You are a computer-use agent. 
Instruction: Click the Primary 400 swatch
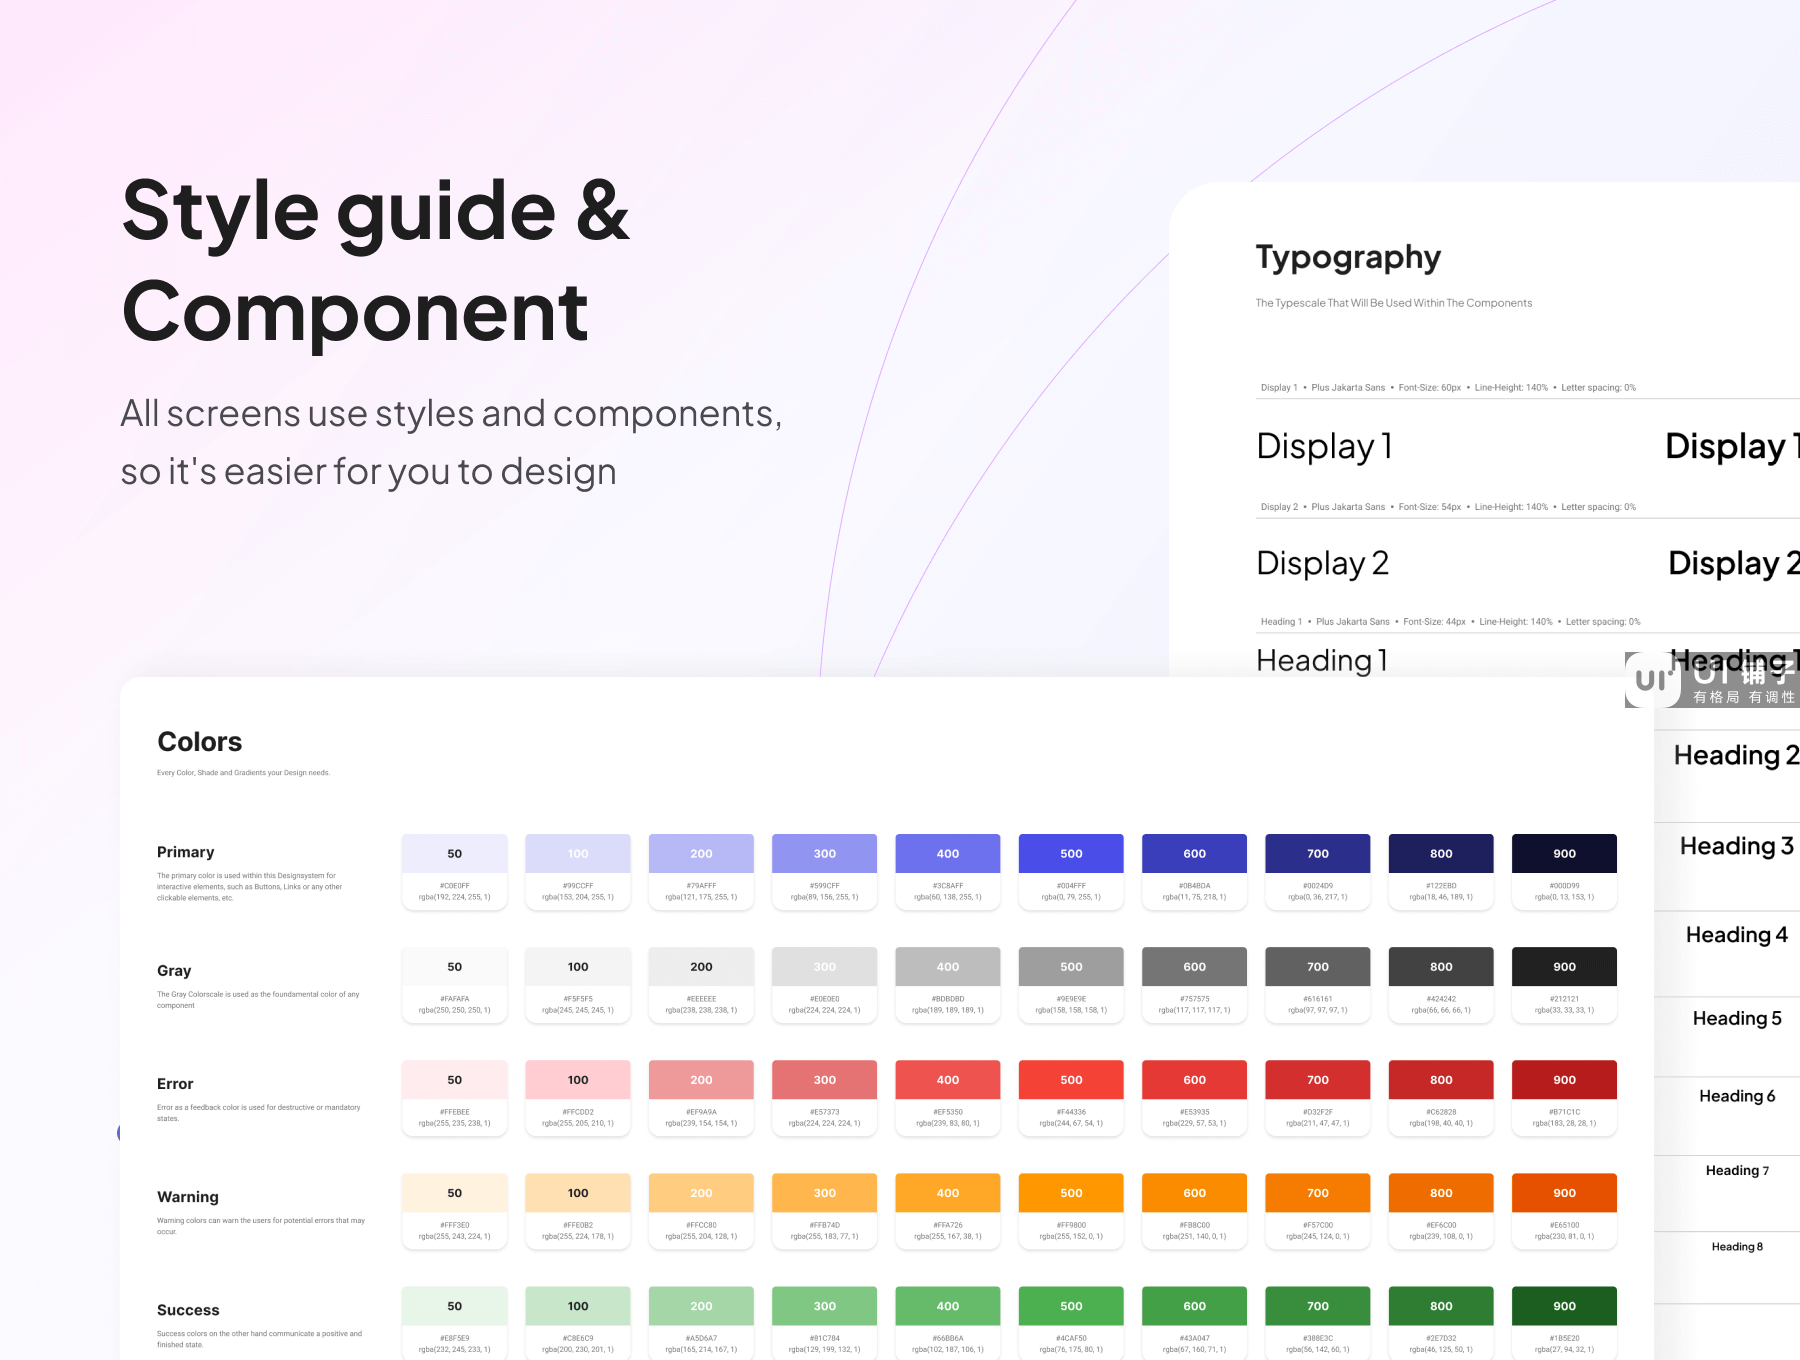click(x=948, y=871)
